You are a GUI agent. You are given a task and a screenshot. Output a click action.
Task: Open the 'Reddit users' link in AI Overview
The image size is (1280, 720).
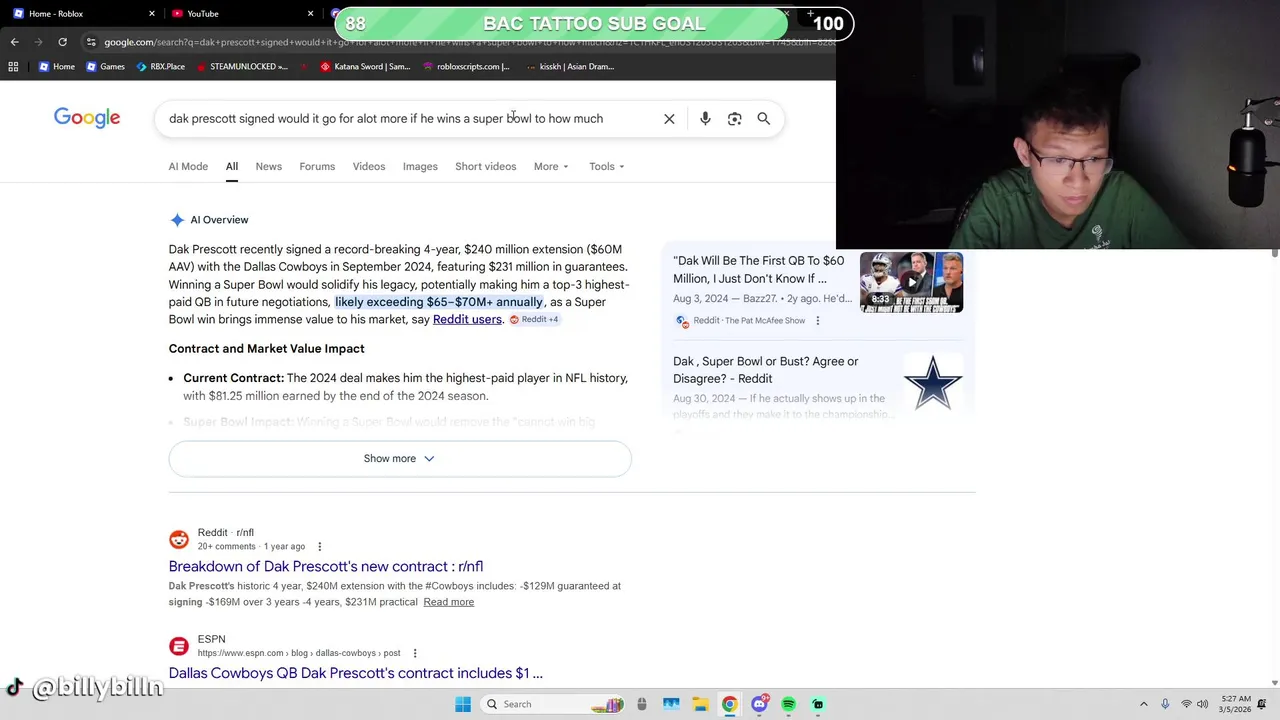pos(467,319)
